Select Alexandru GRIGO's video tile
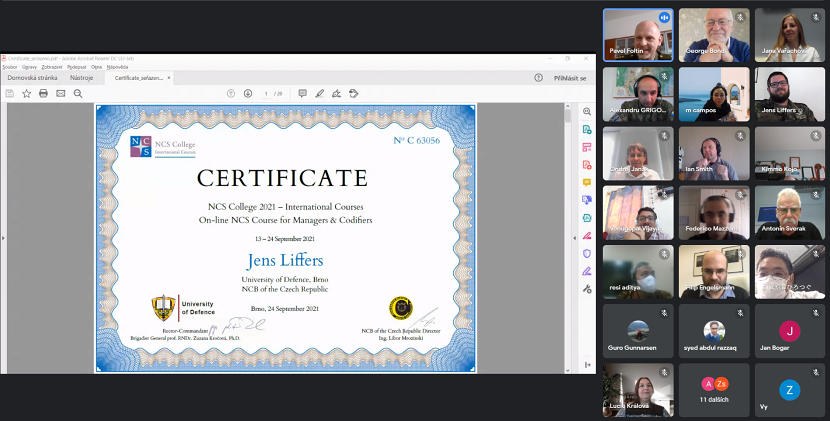The height and width of the screenshot is (421, 830). [x=638, y=94]
